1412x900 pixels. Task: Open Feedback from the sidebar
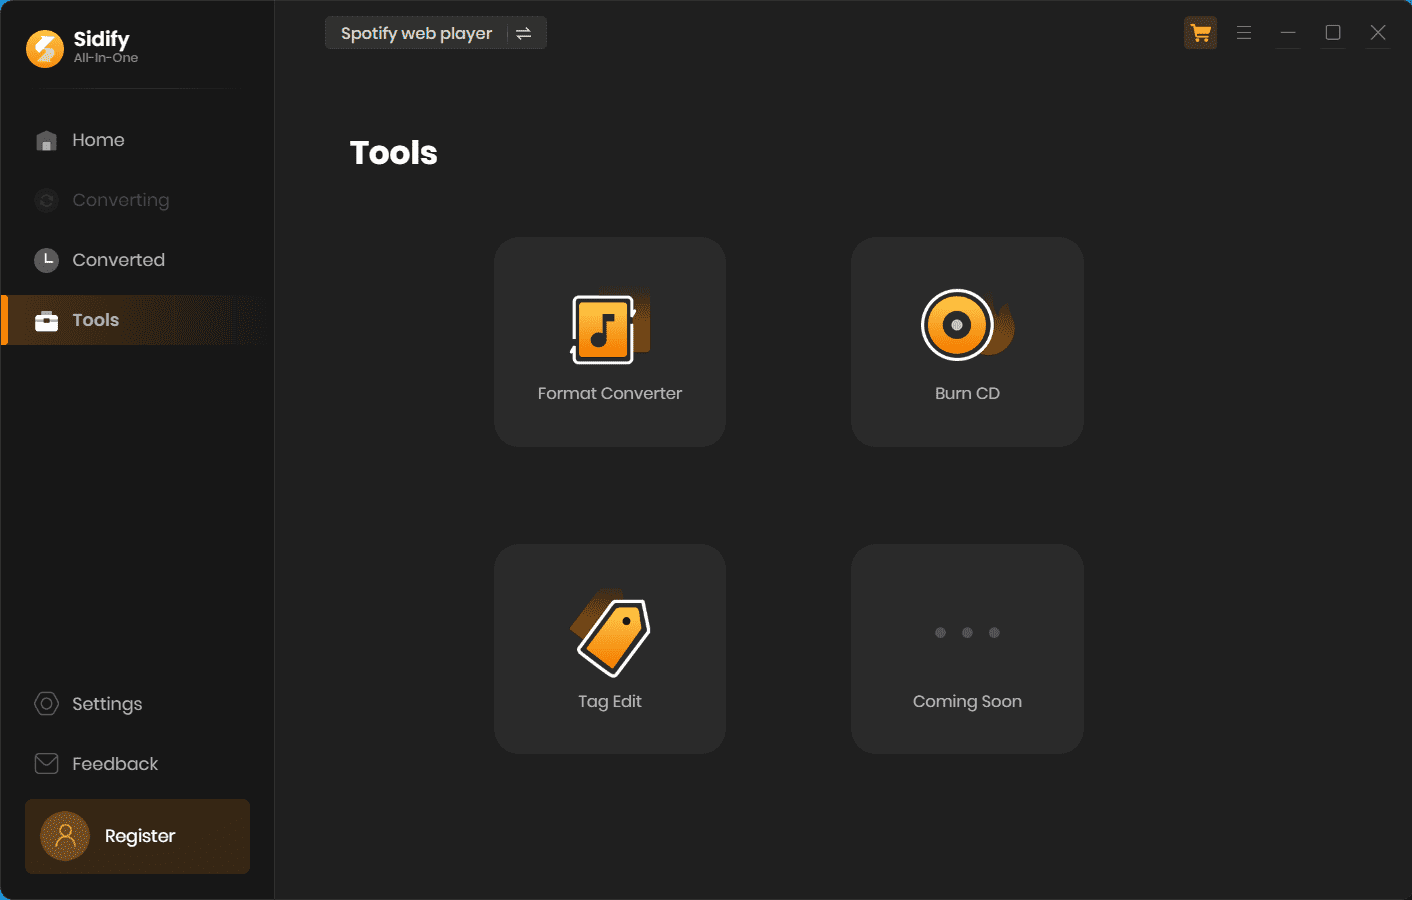[x=137, y=764]
